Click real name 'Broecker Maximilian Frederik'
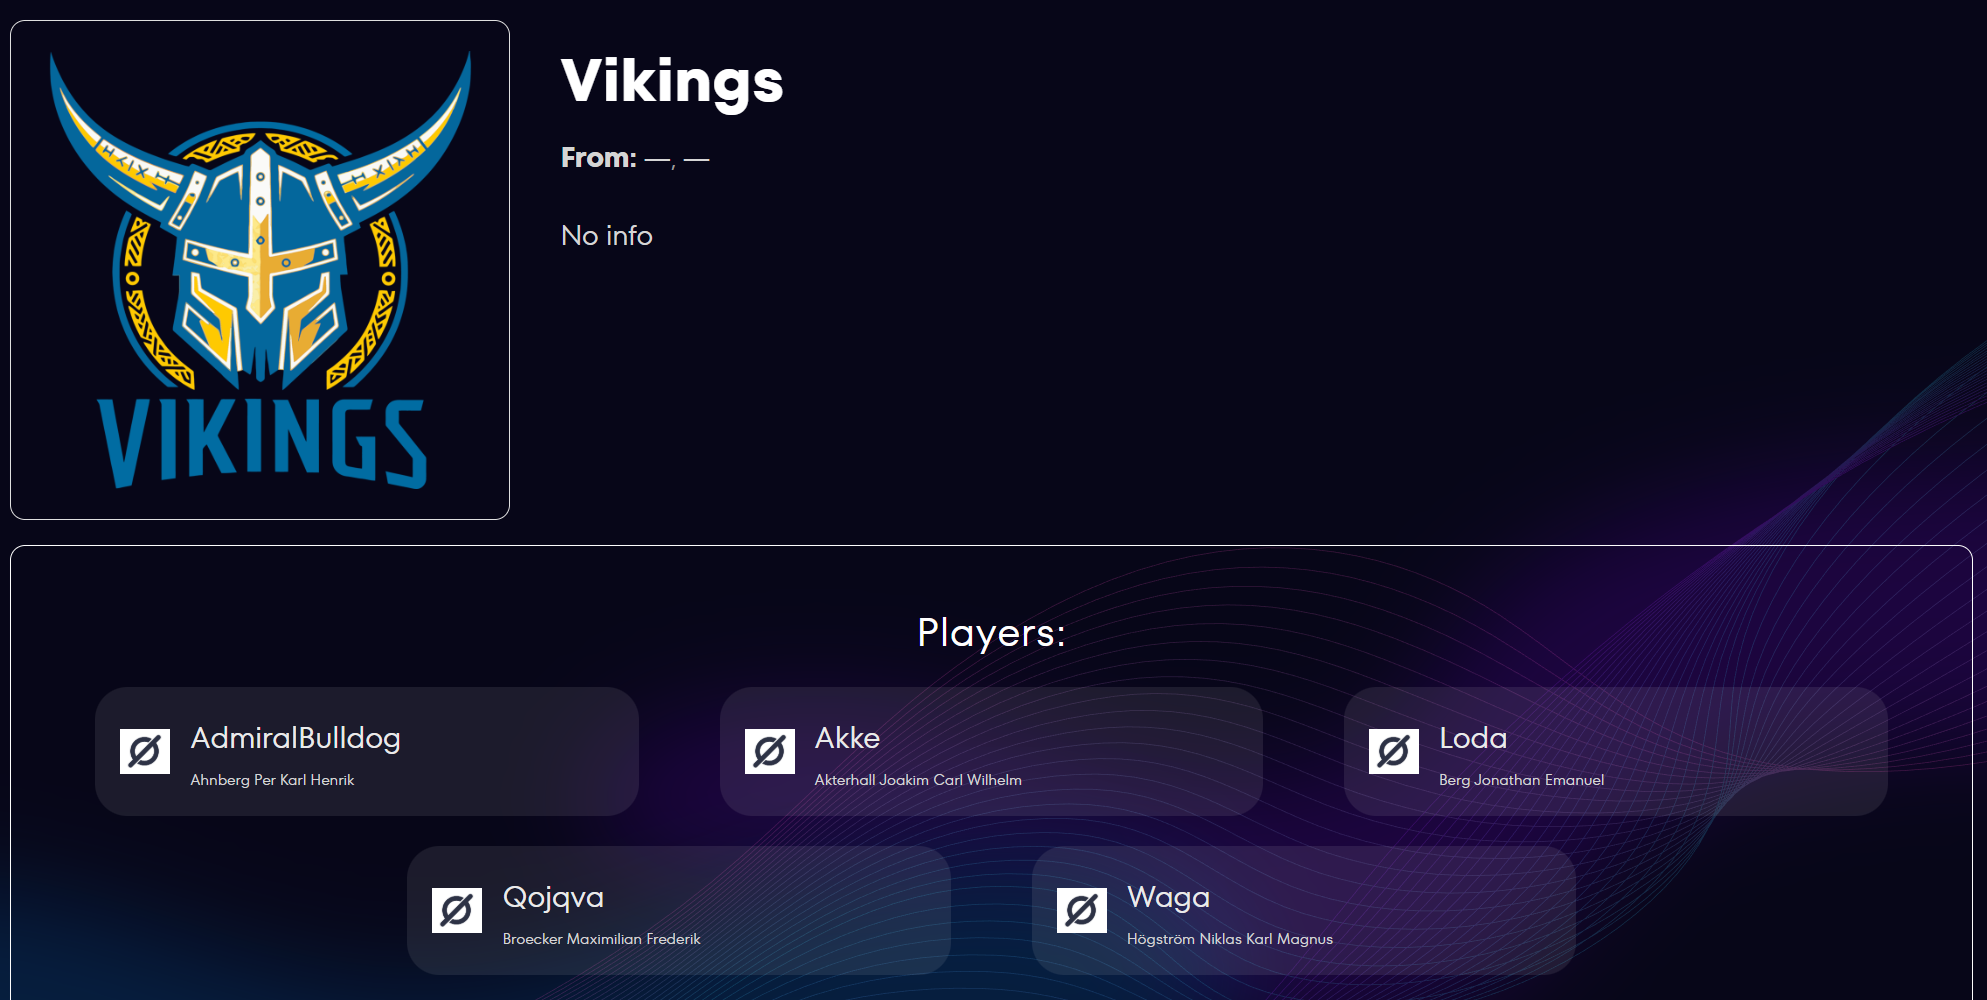This screenshot has width=1987, height=1000. (601, 939)
